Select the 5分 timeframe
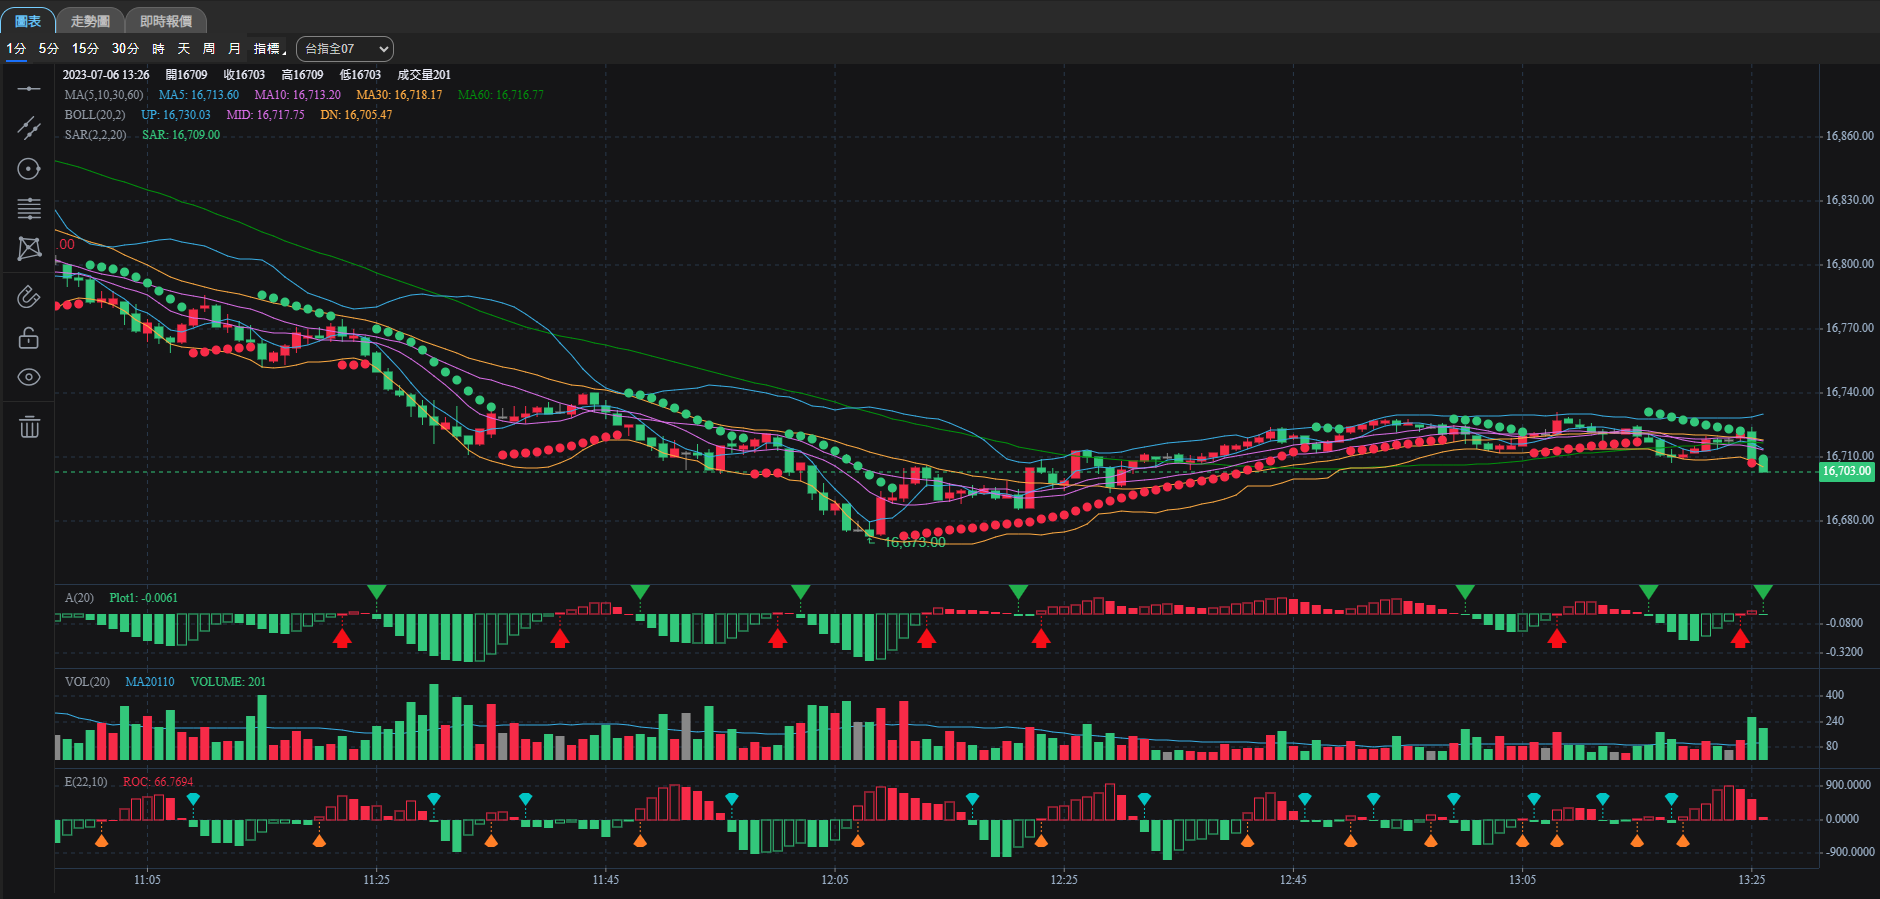 (x=49, y=49)
